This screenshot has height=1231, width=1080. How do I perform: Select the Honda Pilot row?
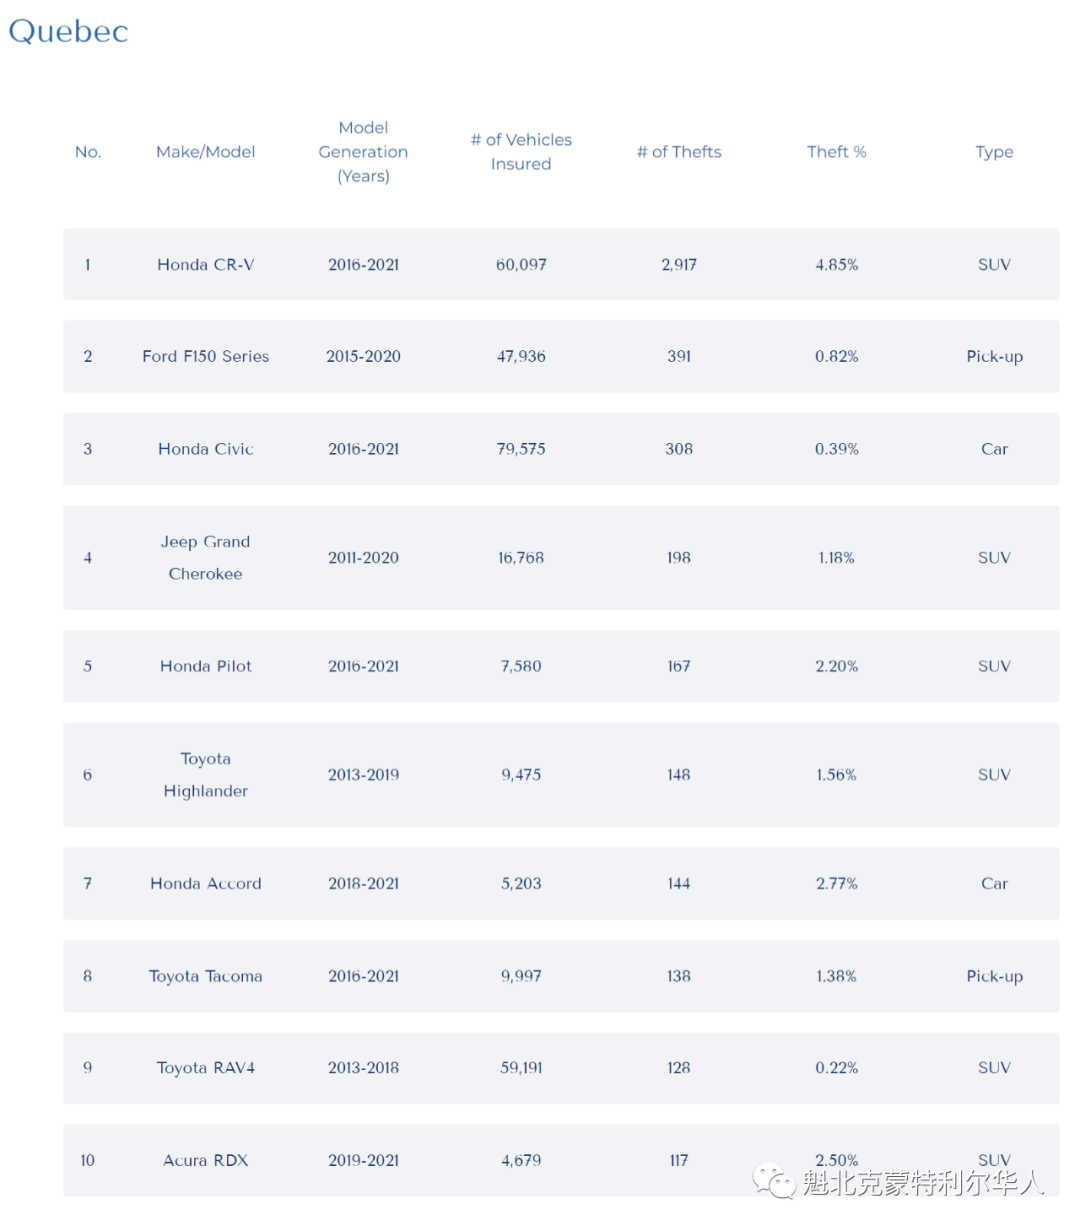(x=561, y=666)
